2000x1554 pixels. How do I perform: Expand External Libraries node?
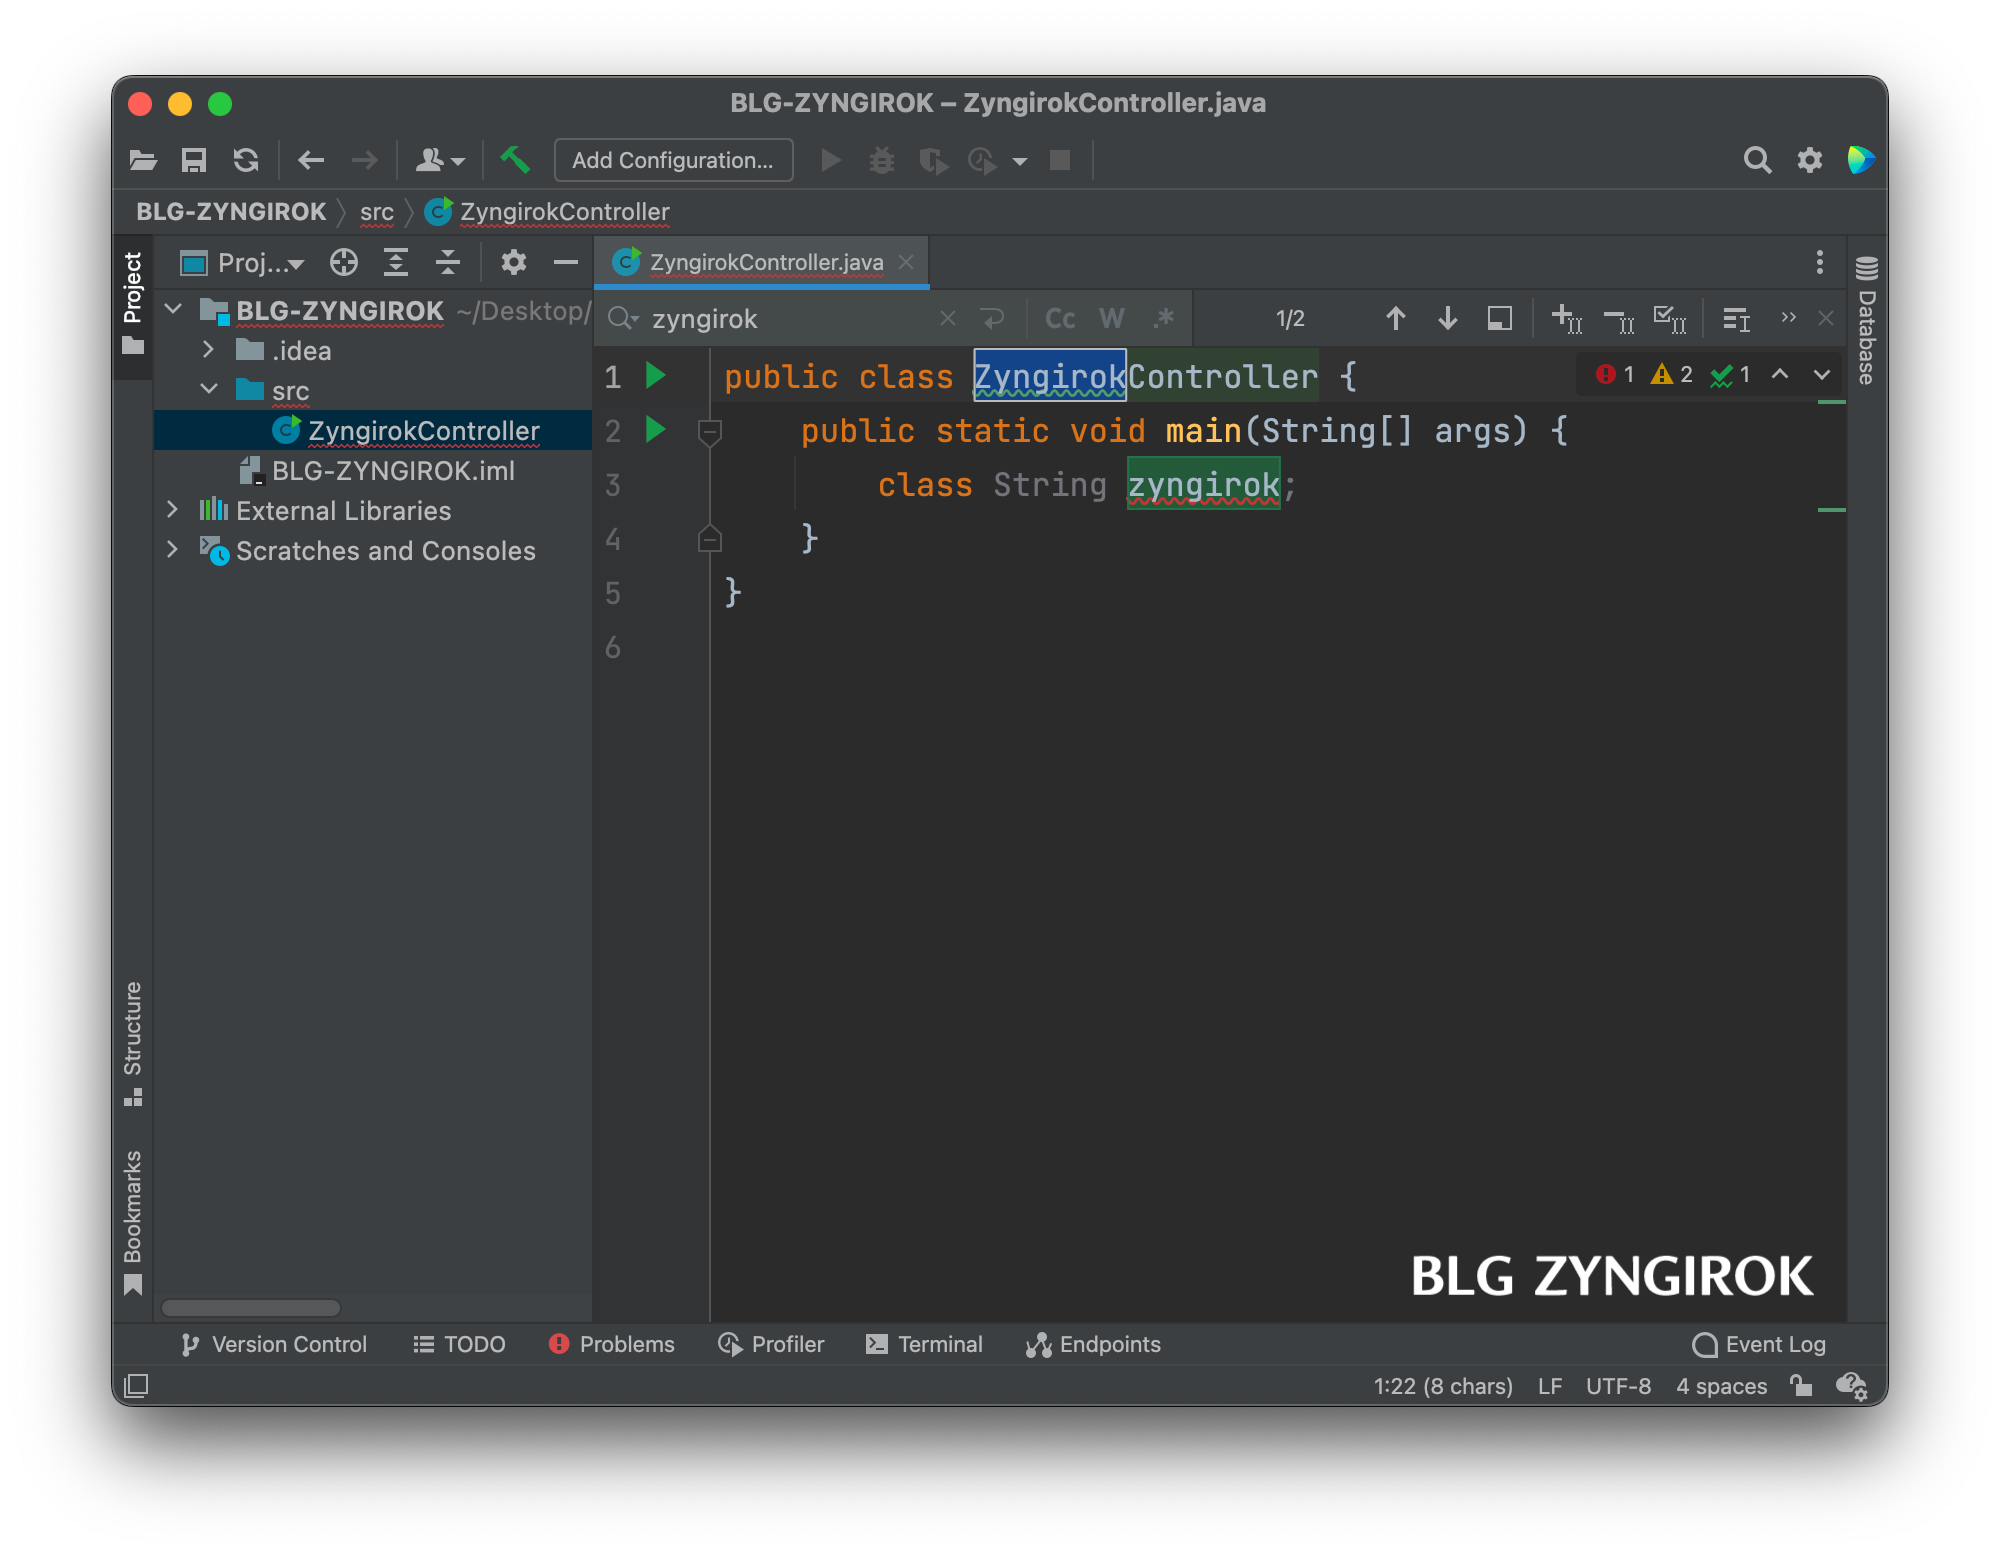click(x=172, y=510)
